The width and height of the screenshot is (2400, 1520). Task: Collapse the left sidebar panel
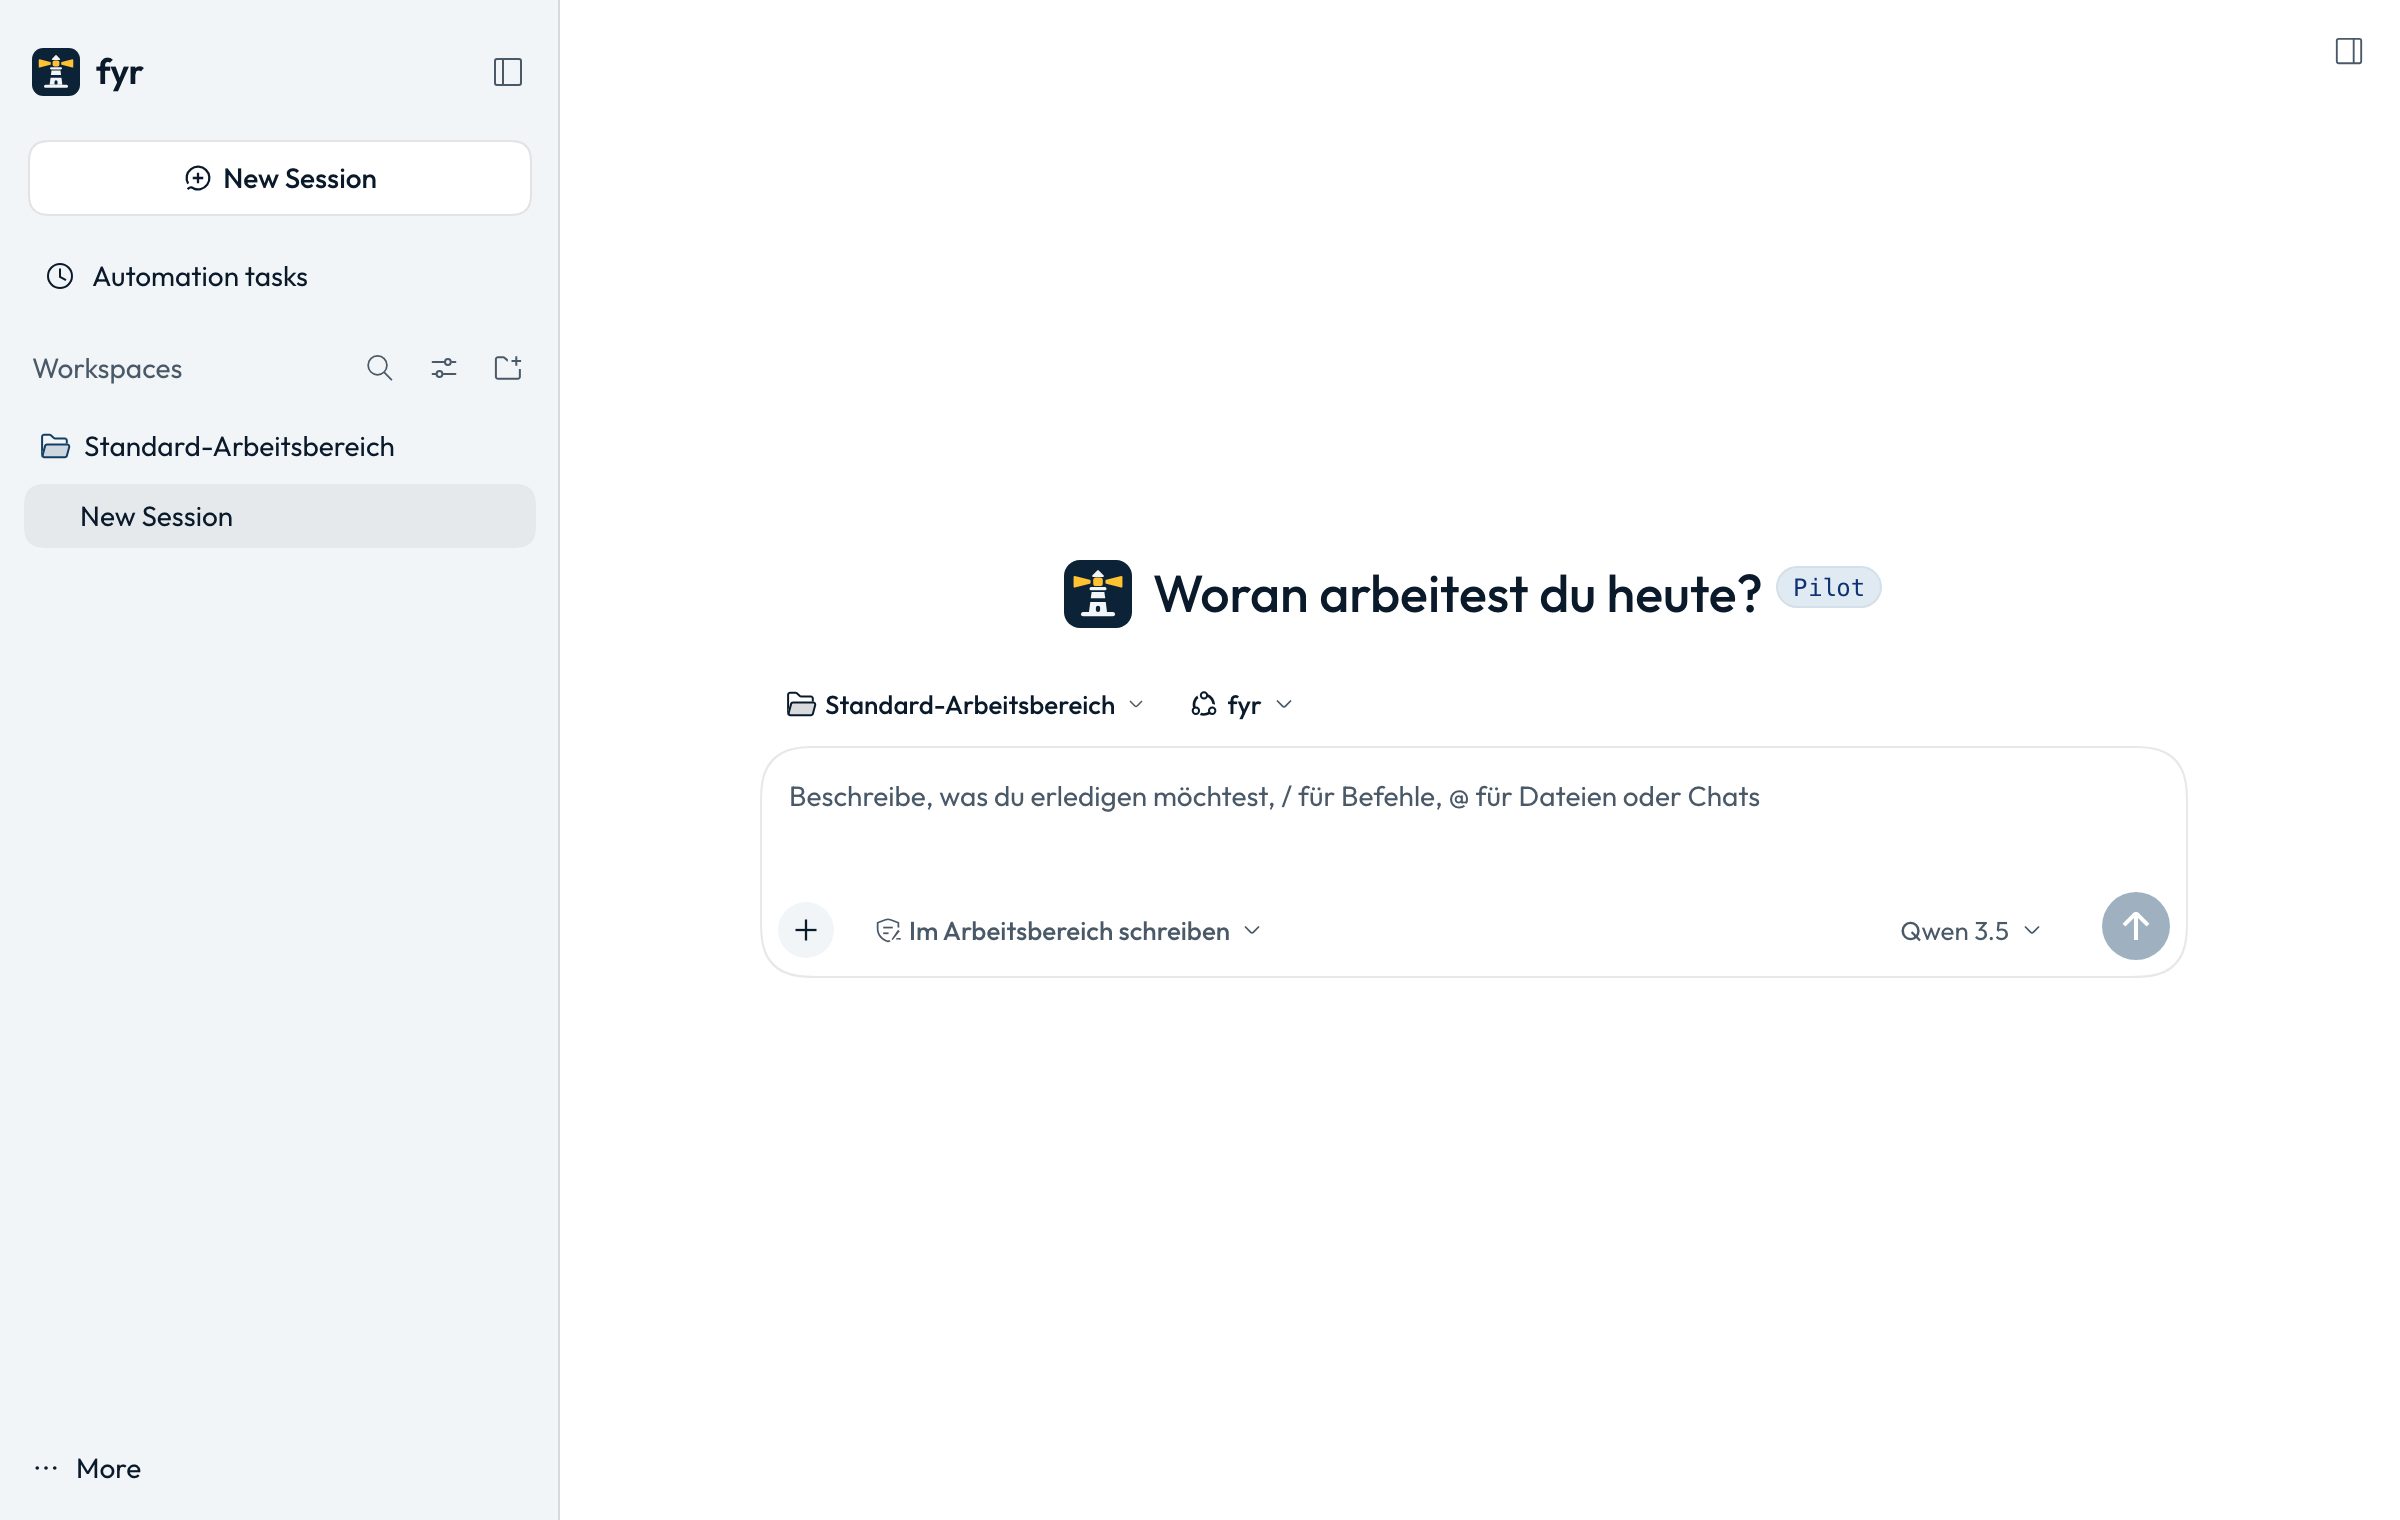coord(508,72)
